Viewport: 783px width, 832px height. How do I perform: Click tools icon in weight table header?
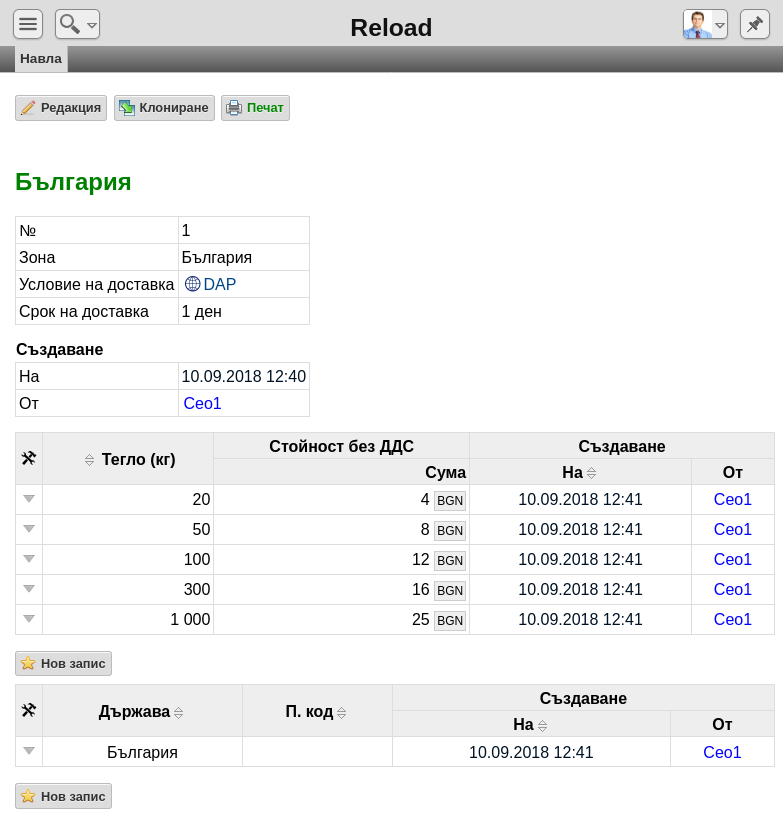pos(29,458)
